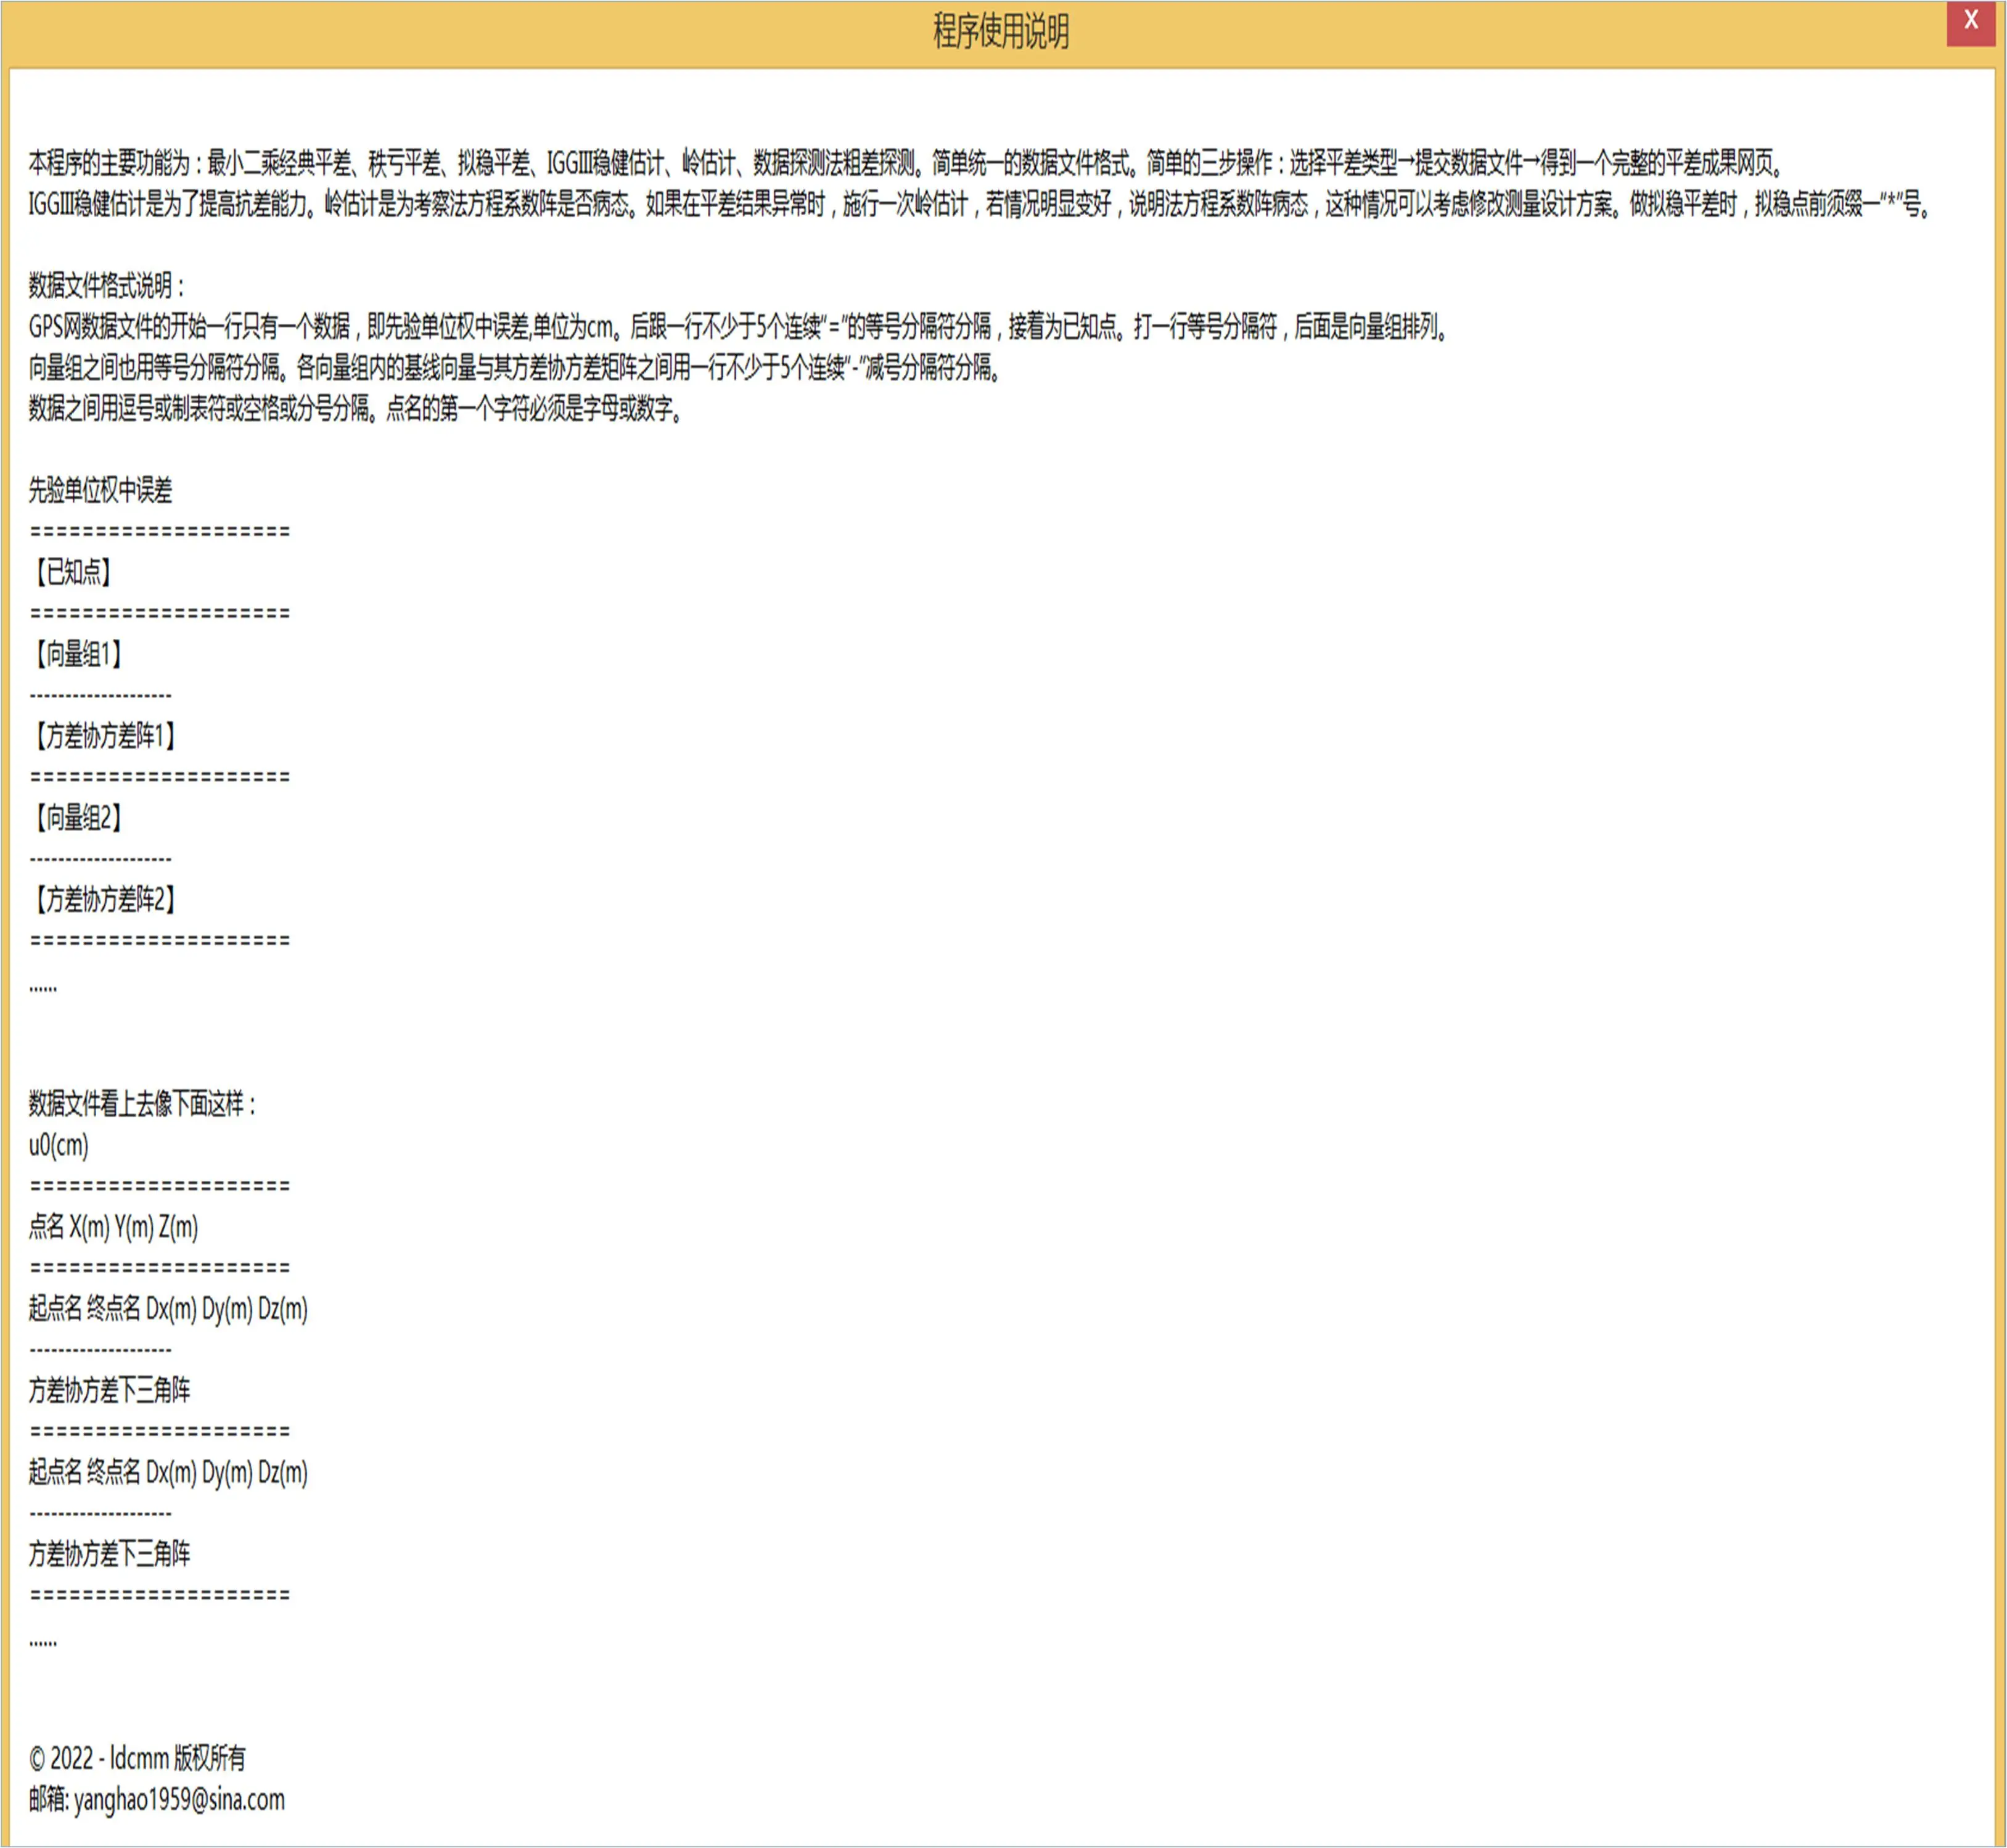Screen dimensions: 2007x1848
Task: Click the line beginning 本程序的主要功能为
Action: pyautogui.click(x=908, y=163)
